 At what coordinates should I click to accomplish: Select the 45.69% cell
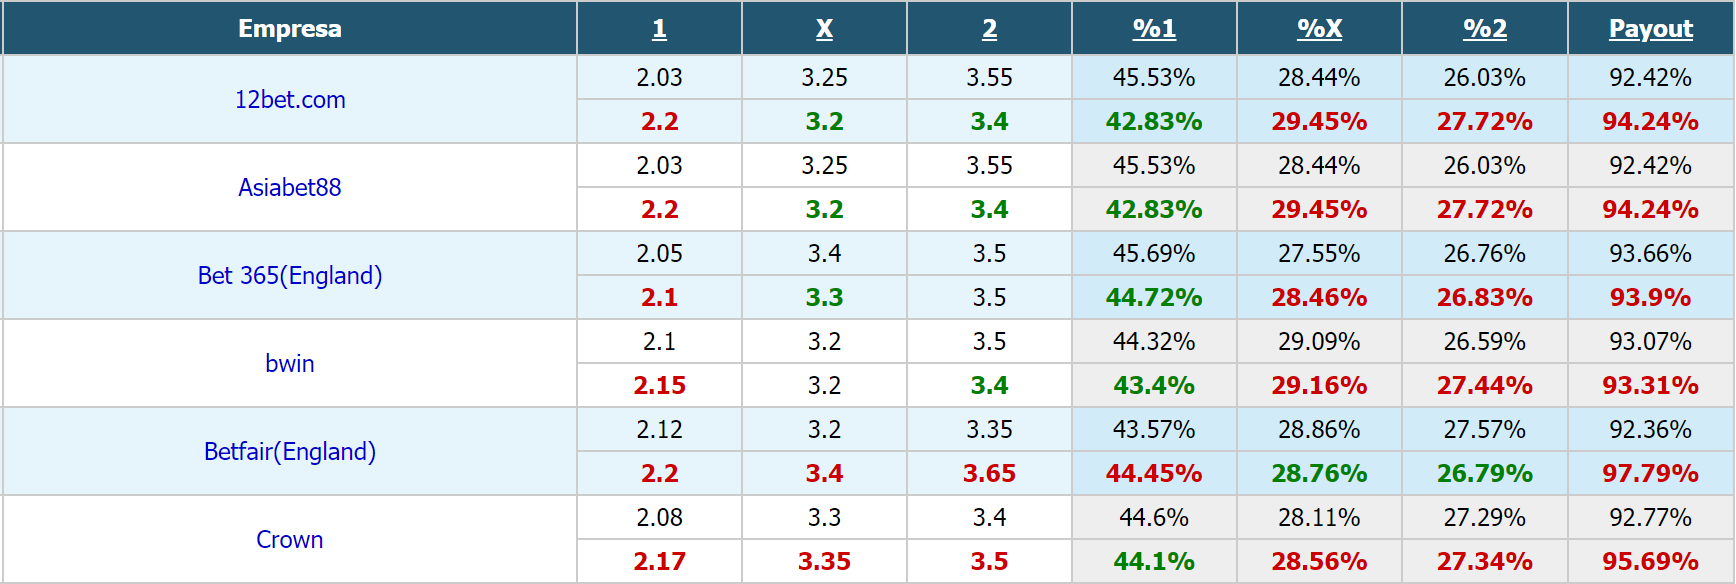(x=1154, y=254)
